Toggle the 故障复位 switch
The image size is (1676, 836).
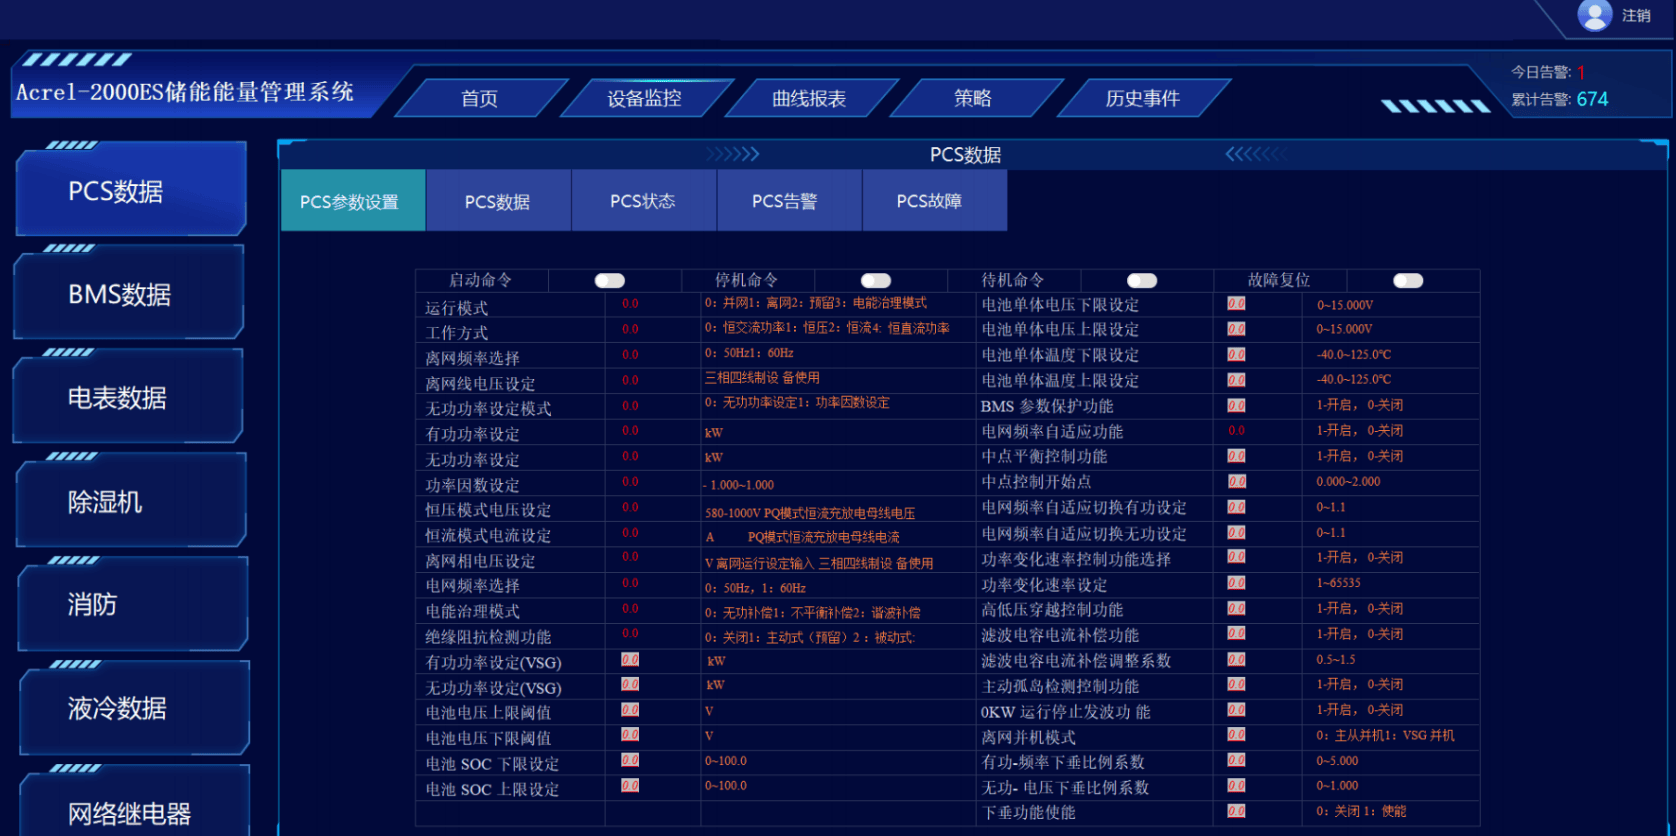1408,281
